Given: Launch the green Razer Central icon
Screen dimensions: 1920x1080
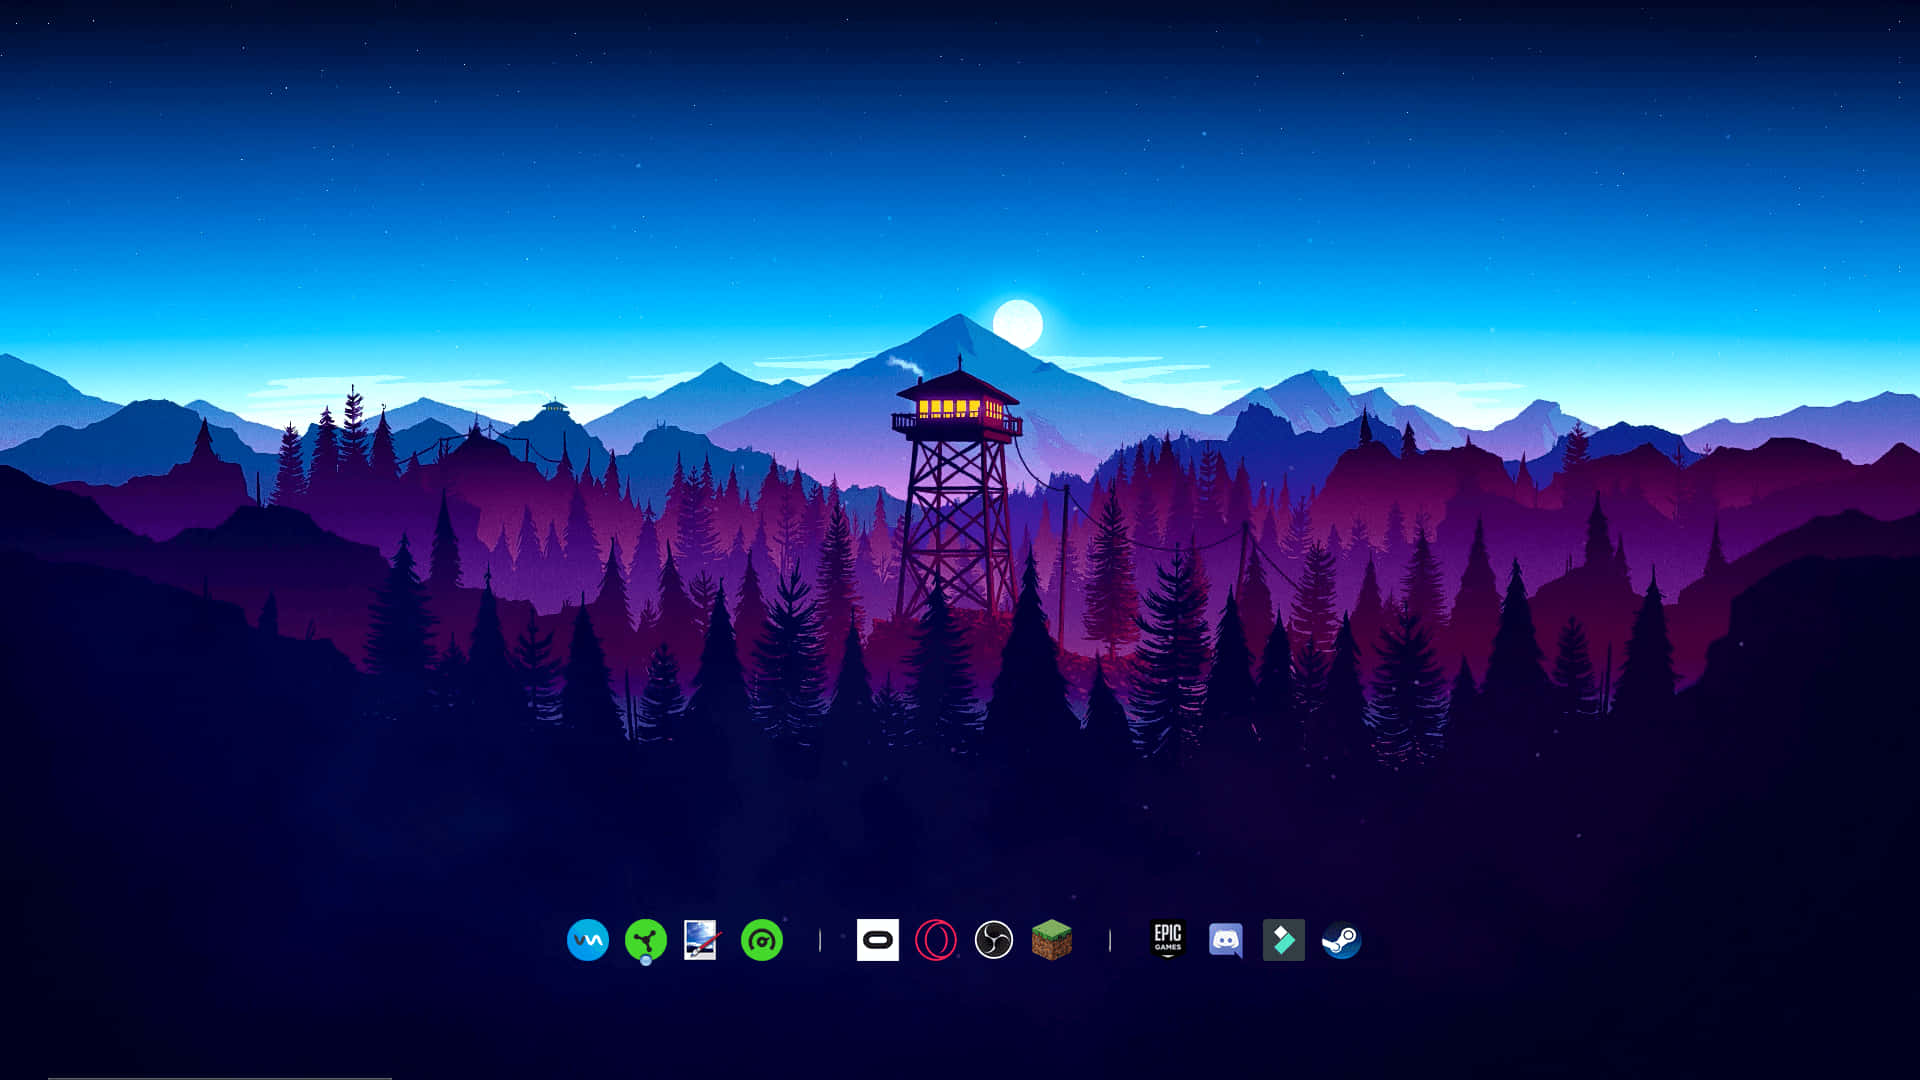Looking at the screenshot, I should pos(645,939).
